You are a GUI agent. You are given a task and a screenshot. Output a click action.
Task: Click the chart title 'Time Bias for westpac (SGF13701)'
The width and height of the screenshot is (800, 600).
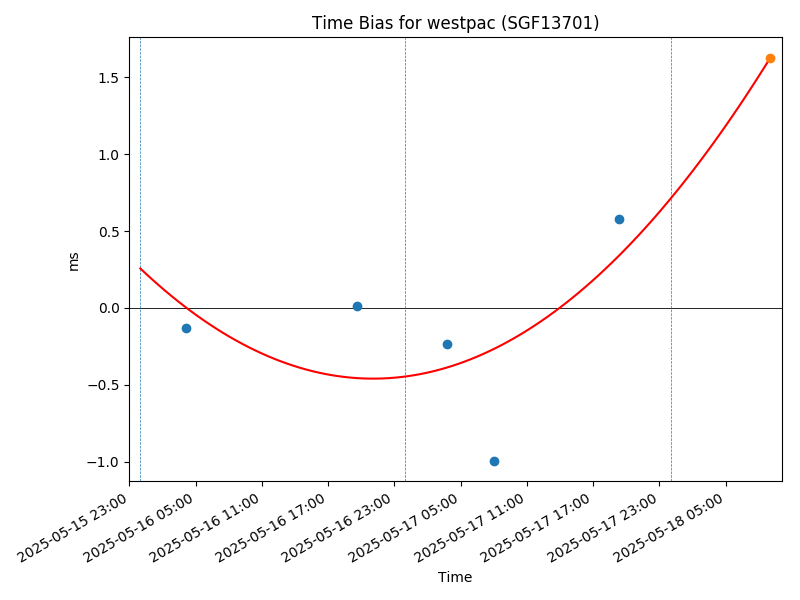click(x=455, y=23)
